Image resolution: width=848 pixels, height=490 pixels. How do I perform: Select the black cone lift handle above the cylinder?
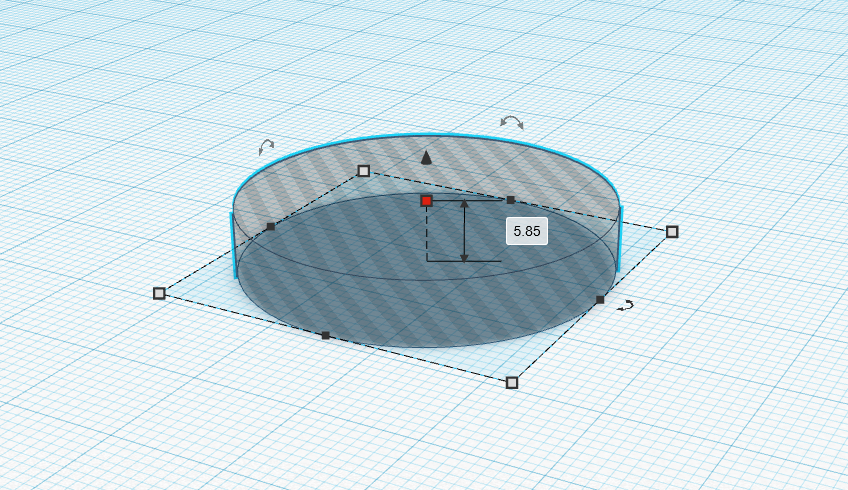[x=426, y=157]
